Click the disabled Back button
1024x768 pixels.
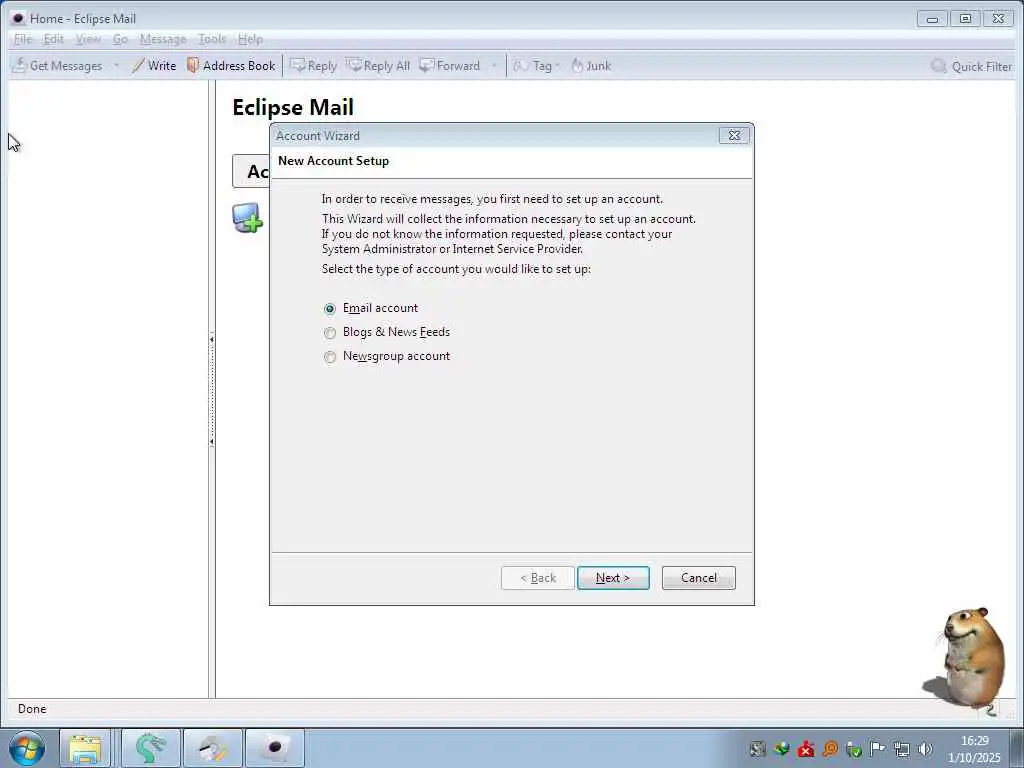[x=537, y=578]
